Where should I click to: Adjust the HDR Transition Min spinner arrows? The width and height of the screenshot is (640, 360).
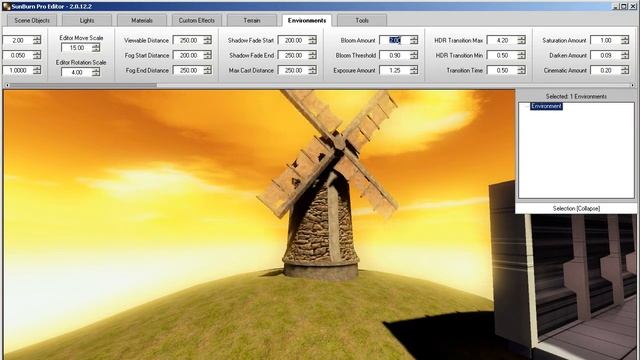point(522,55)
